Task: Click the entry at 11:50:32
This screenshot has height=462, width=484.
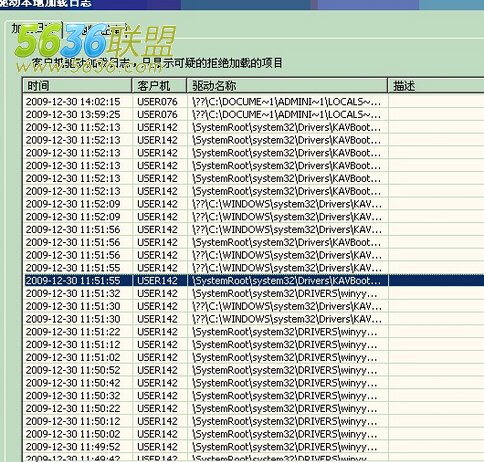Action: 254,396
